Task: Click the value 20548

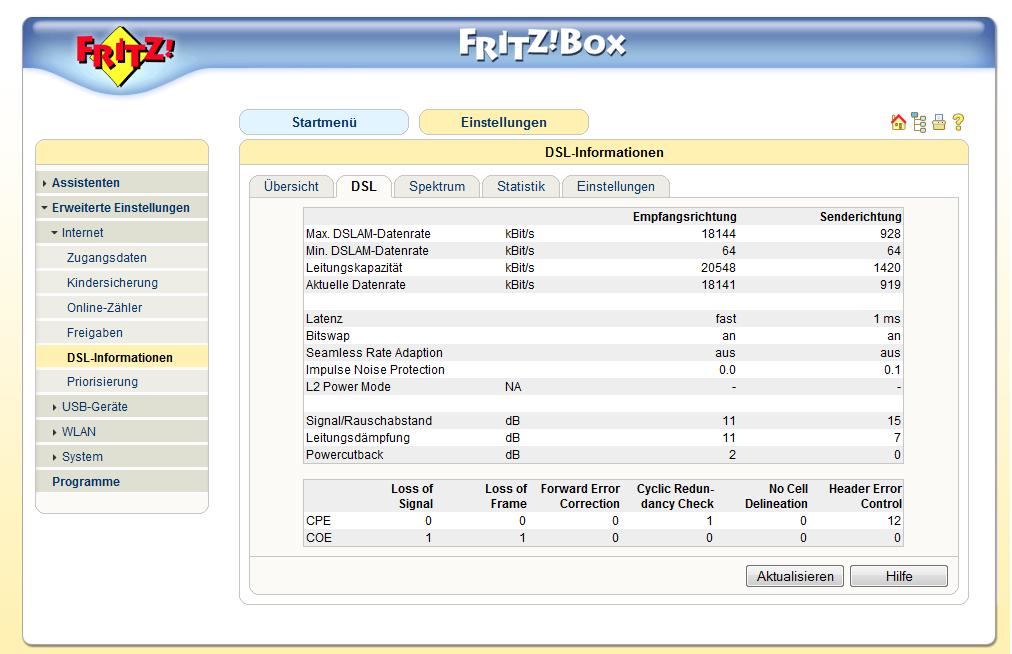Action: tap(718, 267)
